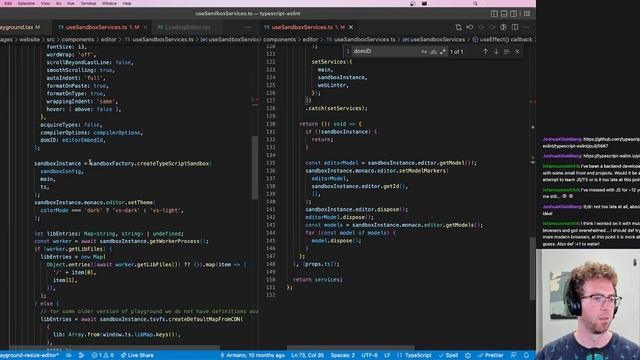Click the notifications bell icon

[527, 355]
